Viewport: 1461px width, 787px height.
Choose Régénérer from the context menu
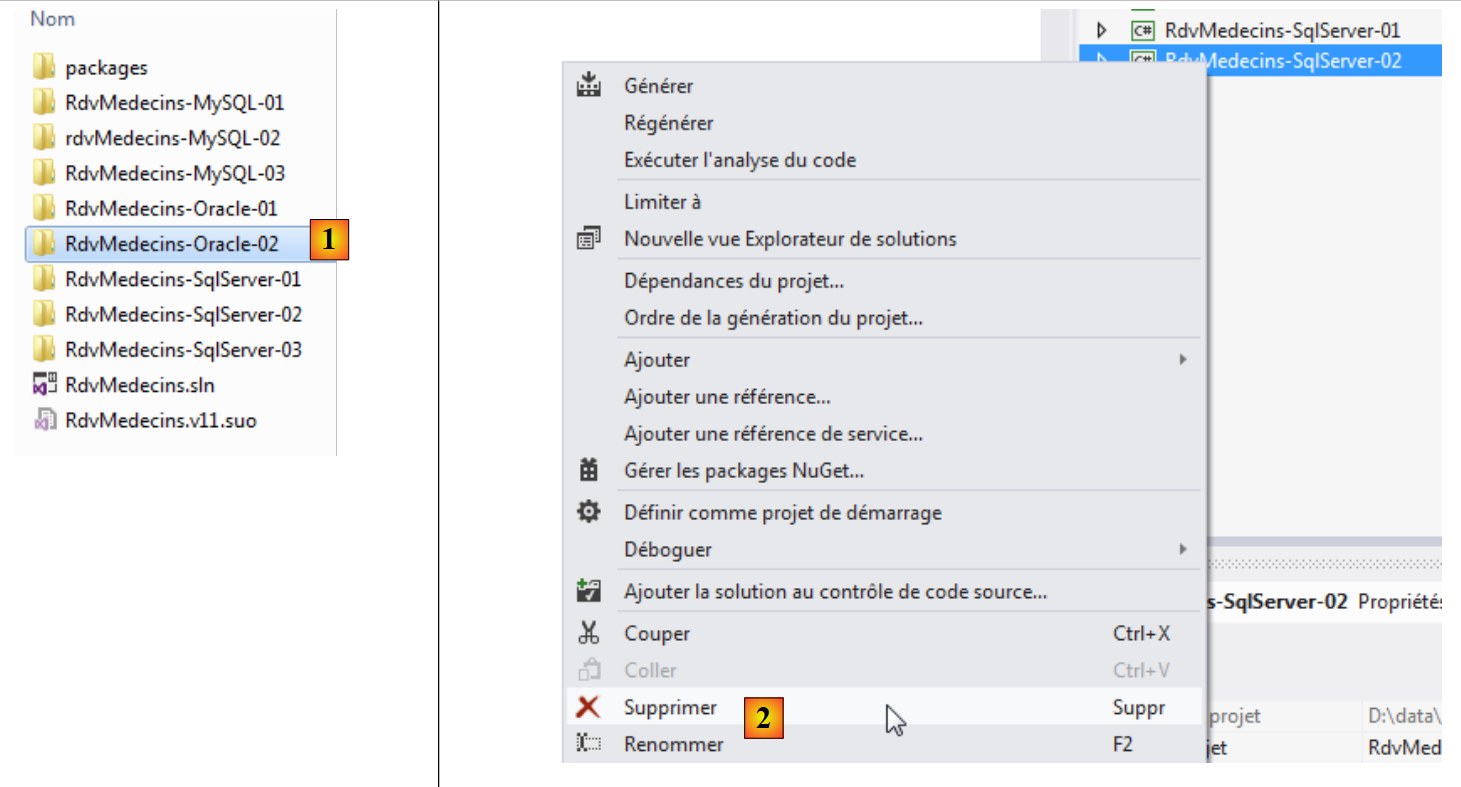[x=668, y=123]
